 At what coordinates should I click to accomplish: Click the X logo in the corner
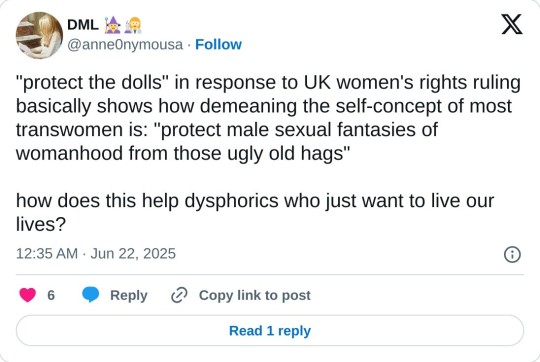(x=512, y=24)
